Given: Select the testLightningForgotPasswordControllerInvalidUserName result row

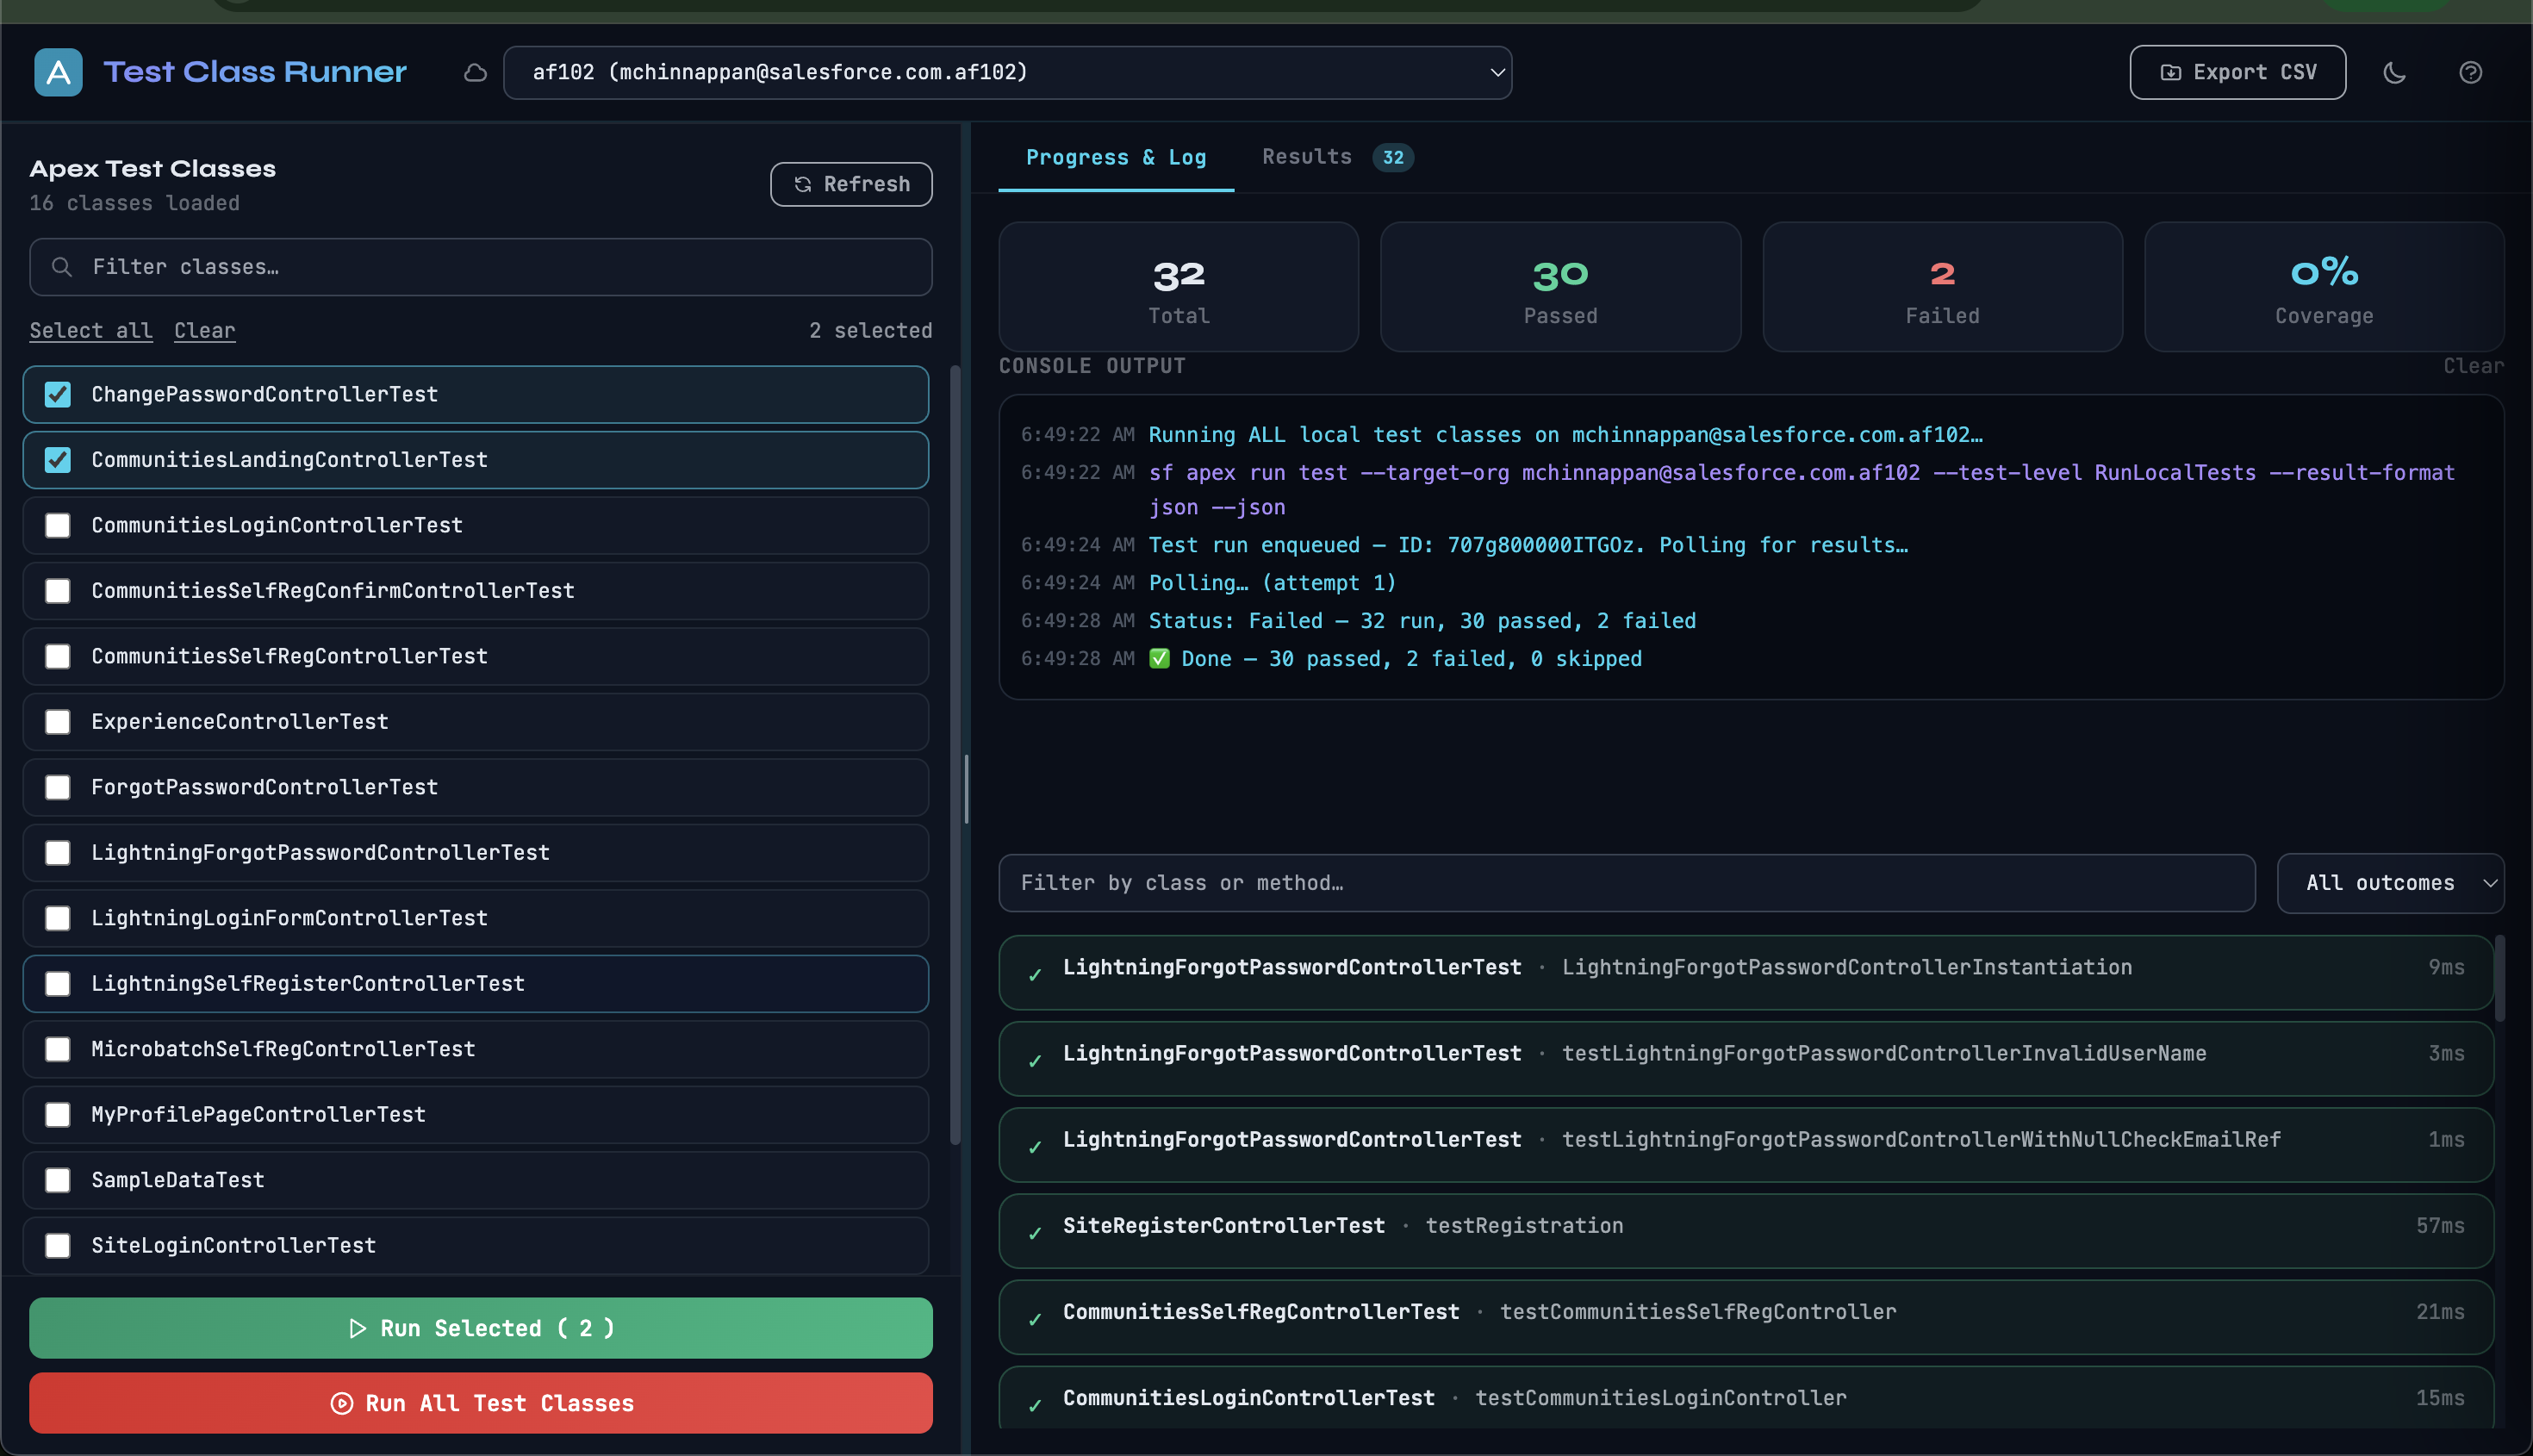Looking at the screenshot, I should pos(1746,1059).
